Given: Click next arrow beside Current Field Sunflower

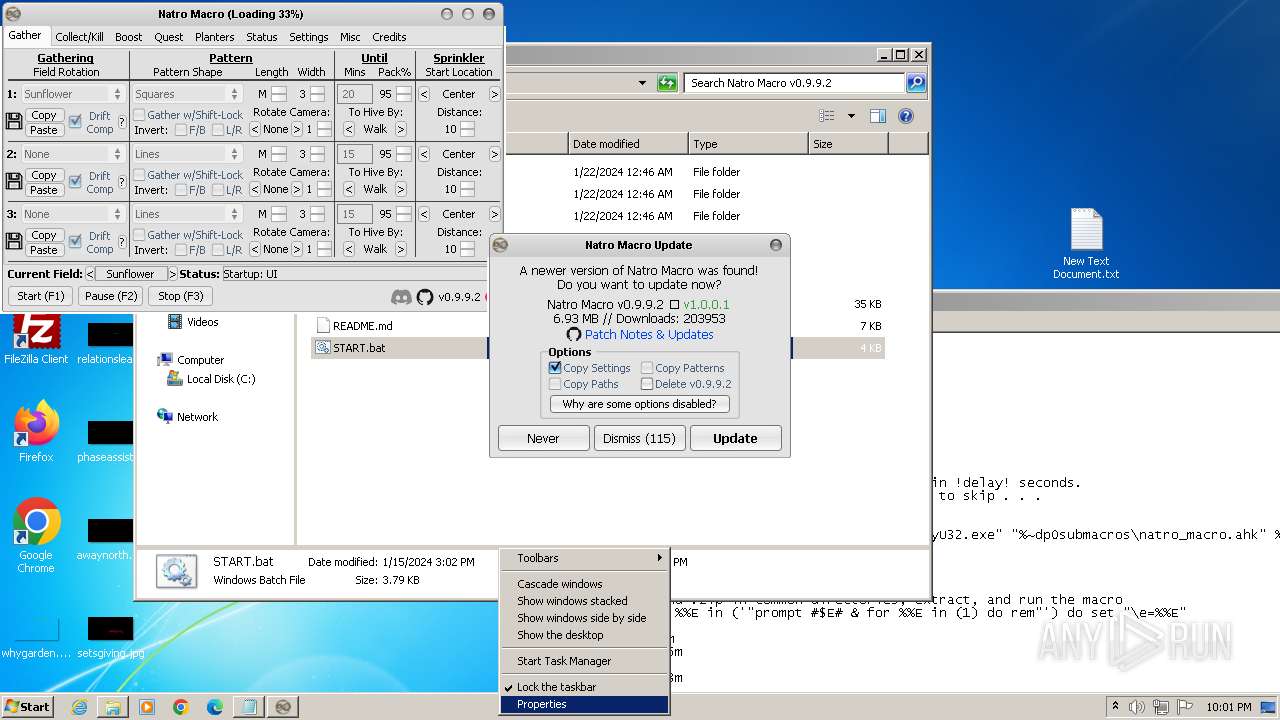Looking at the screenshot, I should coord(172,274).
